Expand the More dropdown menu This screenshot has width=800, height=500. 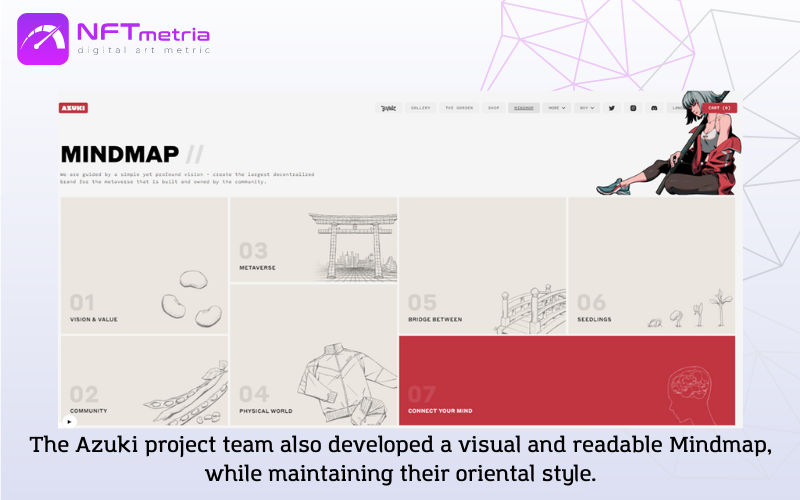point(557,108)
